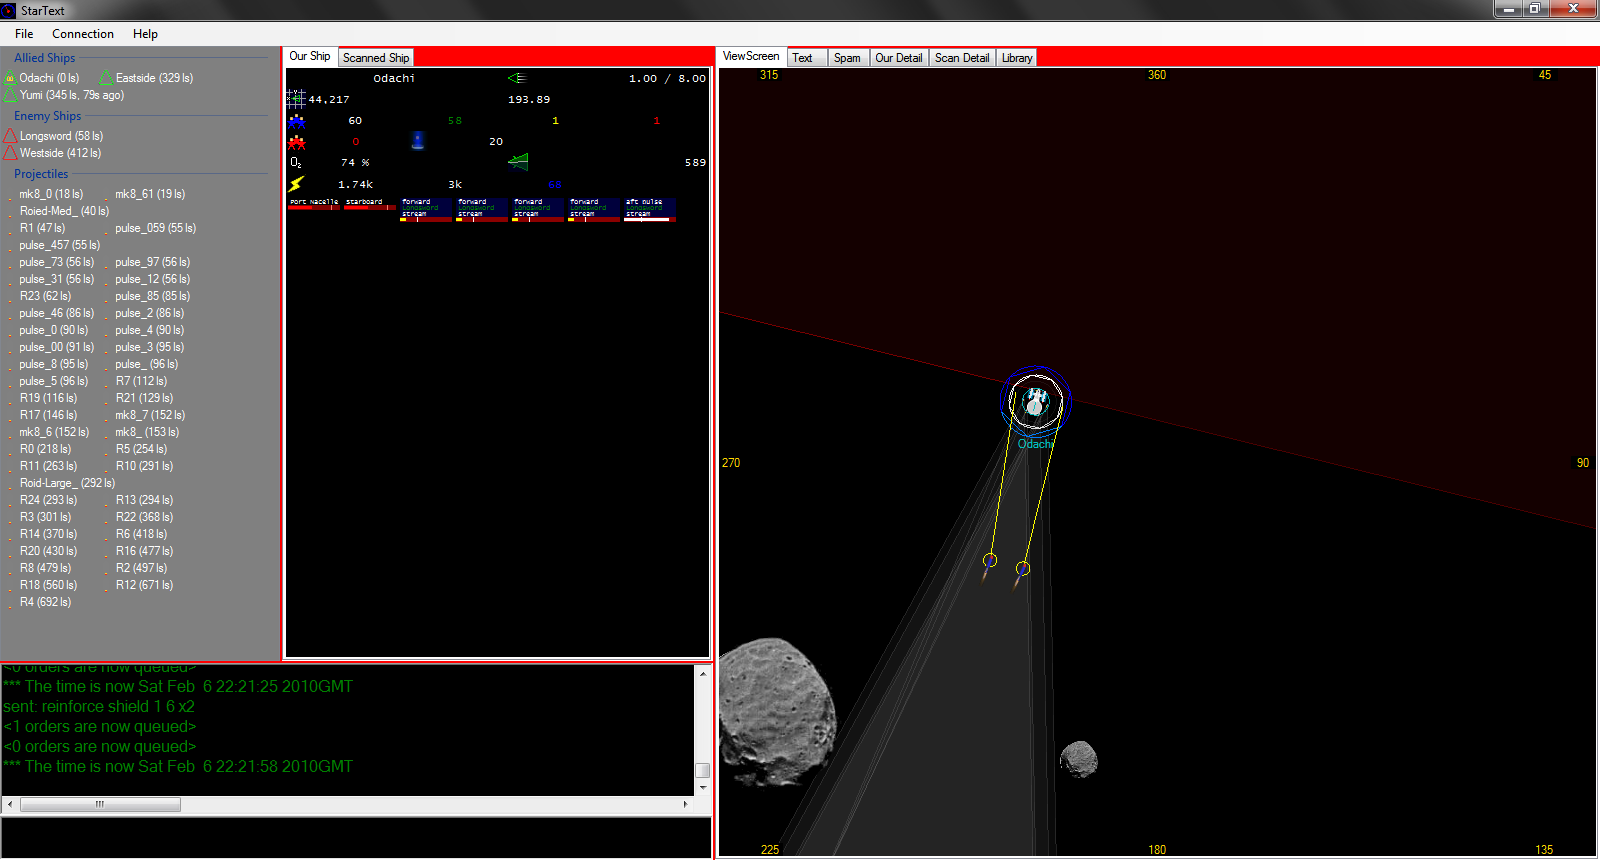Image resolution: width=1600 pixels, height=860 pixels.
Task: Click the horizontal scrollbar thumb in message log
Action: (100, 804)
